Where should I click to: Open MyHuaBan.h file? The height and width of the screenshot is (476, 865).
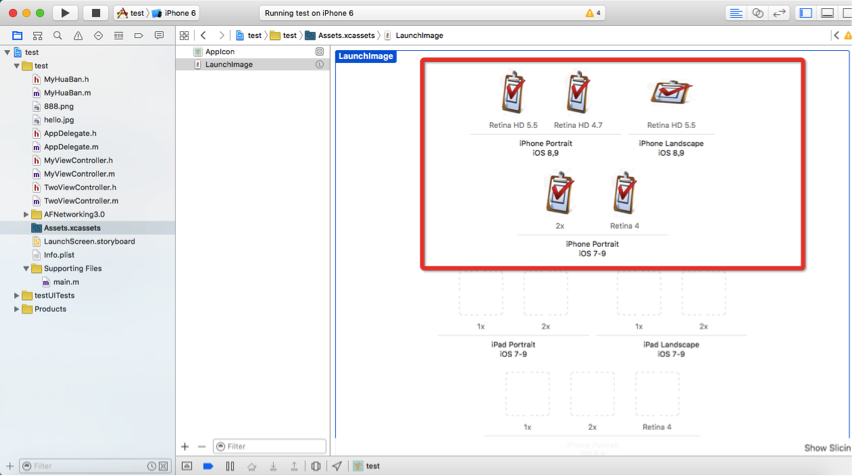(x=66, y=79)
